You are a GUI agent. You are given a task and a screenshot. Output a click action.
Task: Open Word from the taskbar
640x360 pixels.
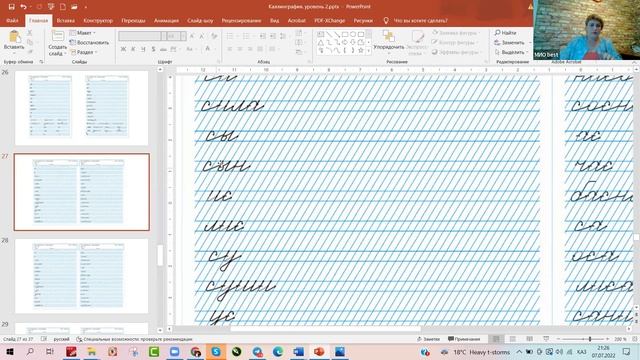(x=298, y=351)
